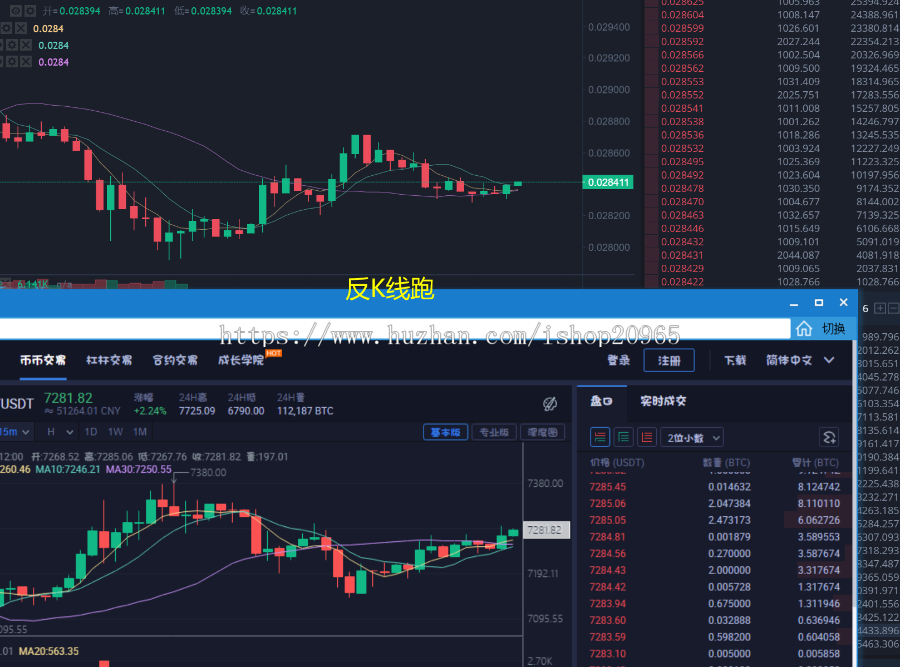
Task: Select the sell order priced 7285.45
Action: (x=715, y=487)
